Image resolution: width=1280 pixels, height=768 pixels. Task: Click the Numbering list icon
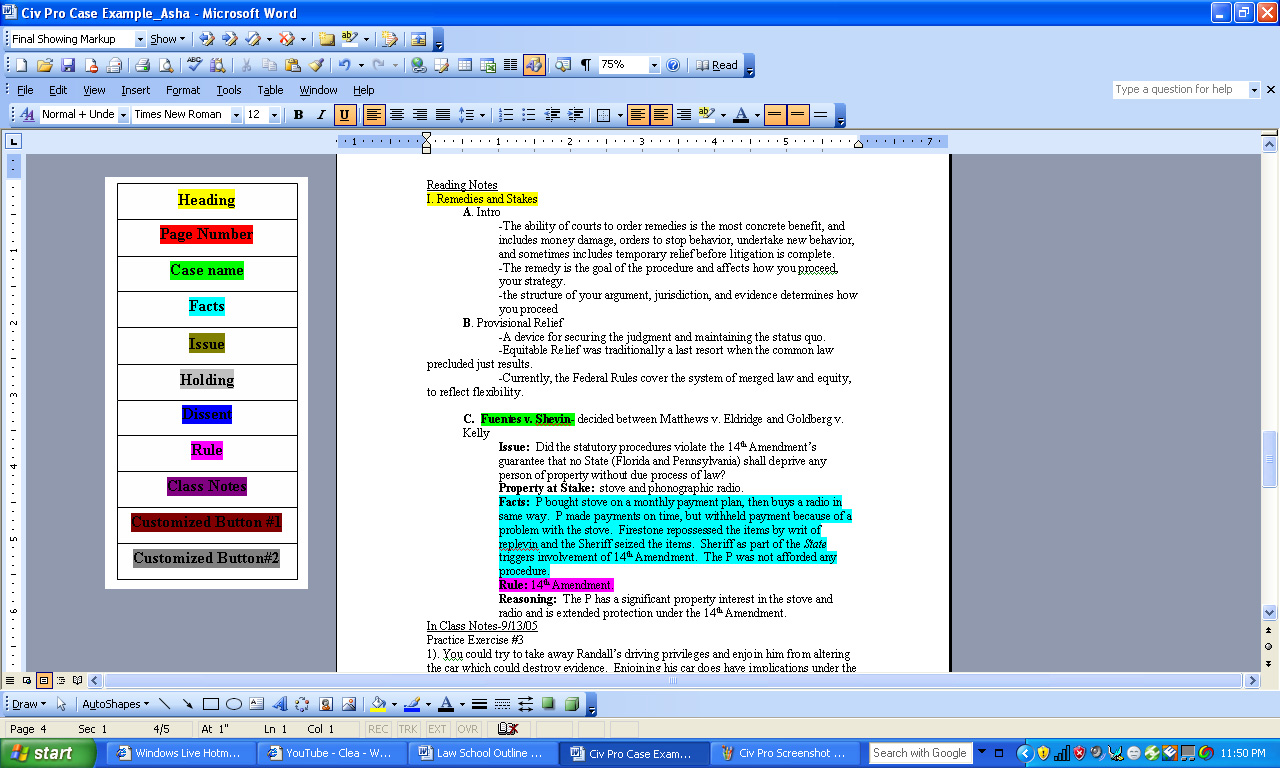tap(506, 115)
